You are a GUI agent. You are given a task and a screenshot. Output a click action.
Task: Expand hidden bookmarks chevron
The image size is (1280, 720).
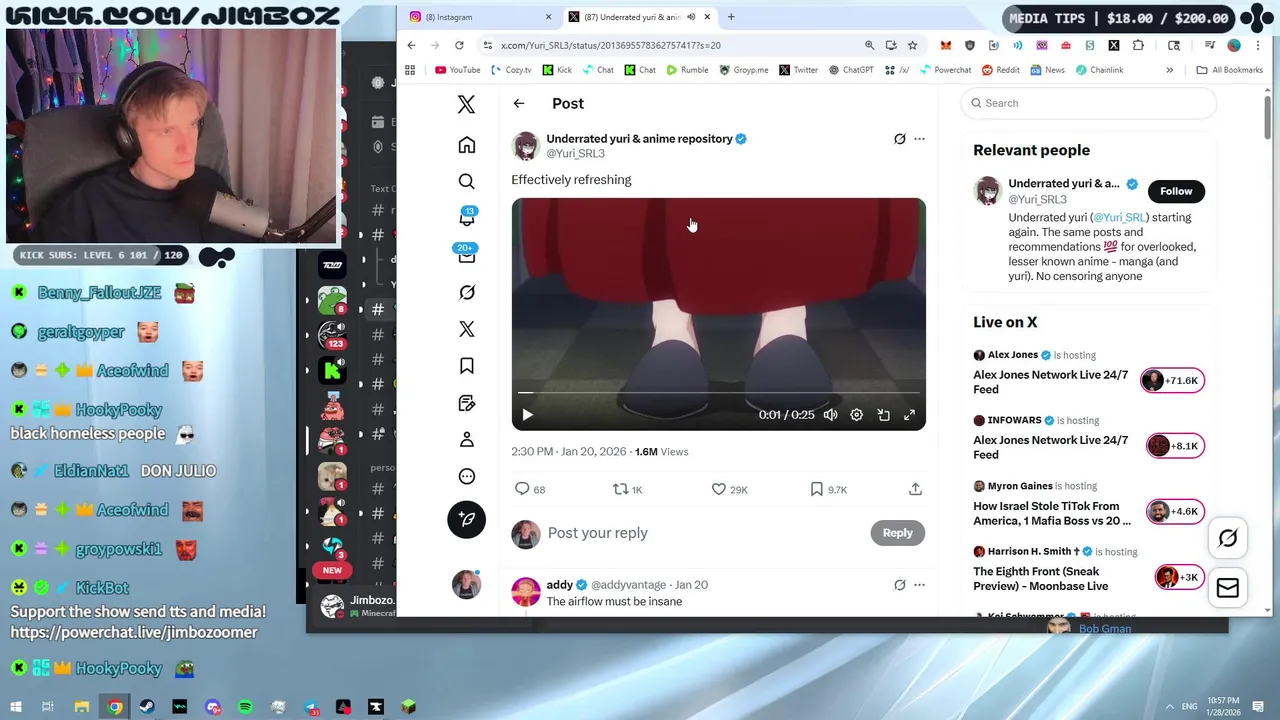click(x=1169, y=70)
